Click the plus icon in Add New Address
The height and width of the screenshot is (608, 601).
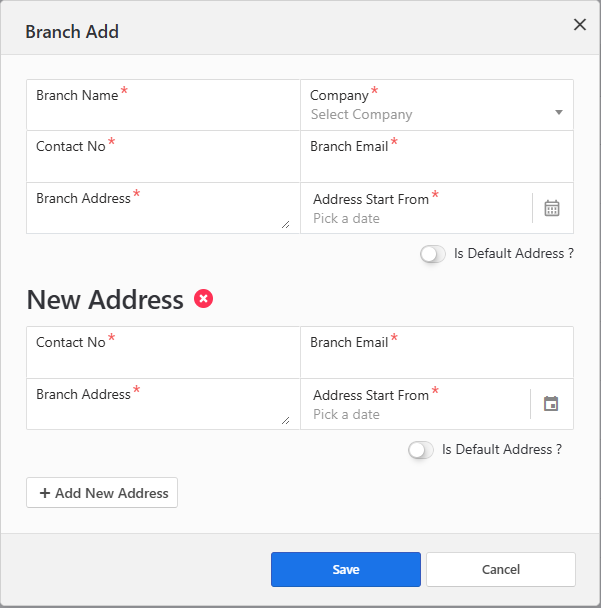tap(44, 493)
